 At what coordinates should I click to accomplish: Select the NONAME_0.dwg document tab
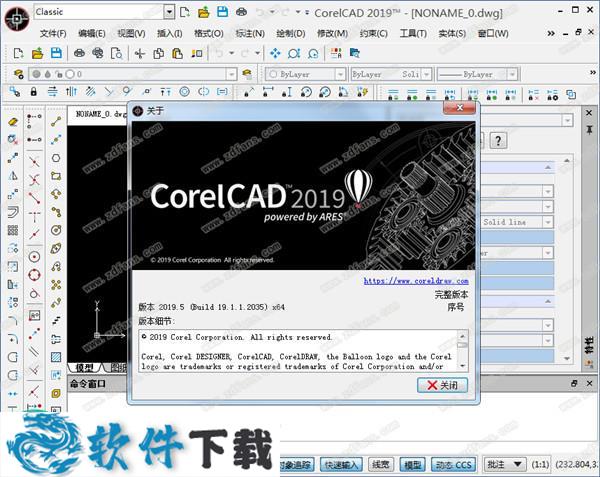[x=100, y=114]
